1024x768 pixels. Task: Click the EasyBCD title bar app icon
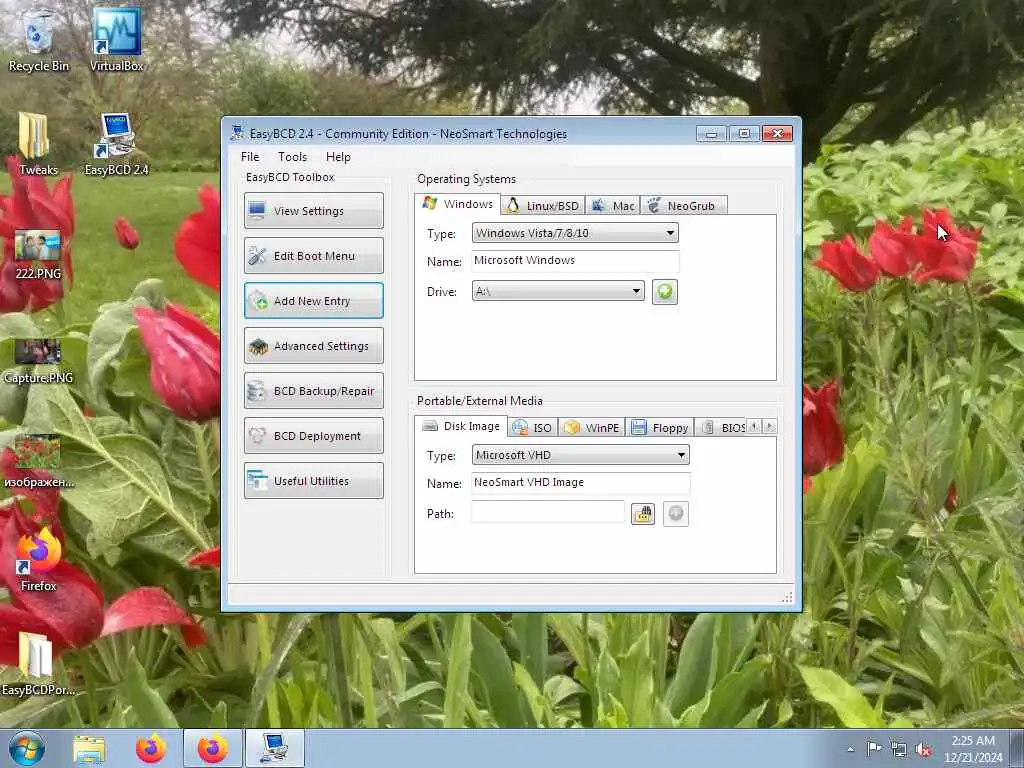[237, 133]
